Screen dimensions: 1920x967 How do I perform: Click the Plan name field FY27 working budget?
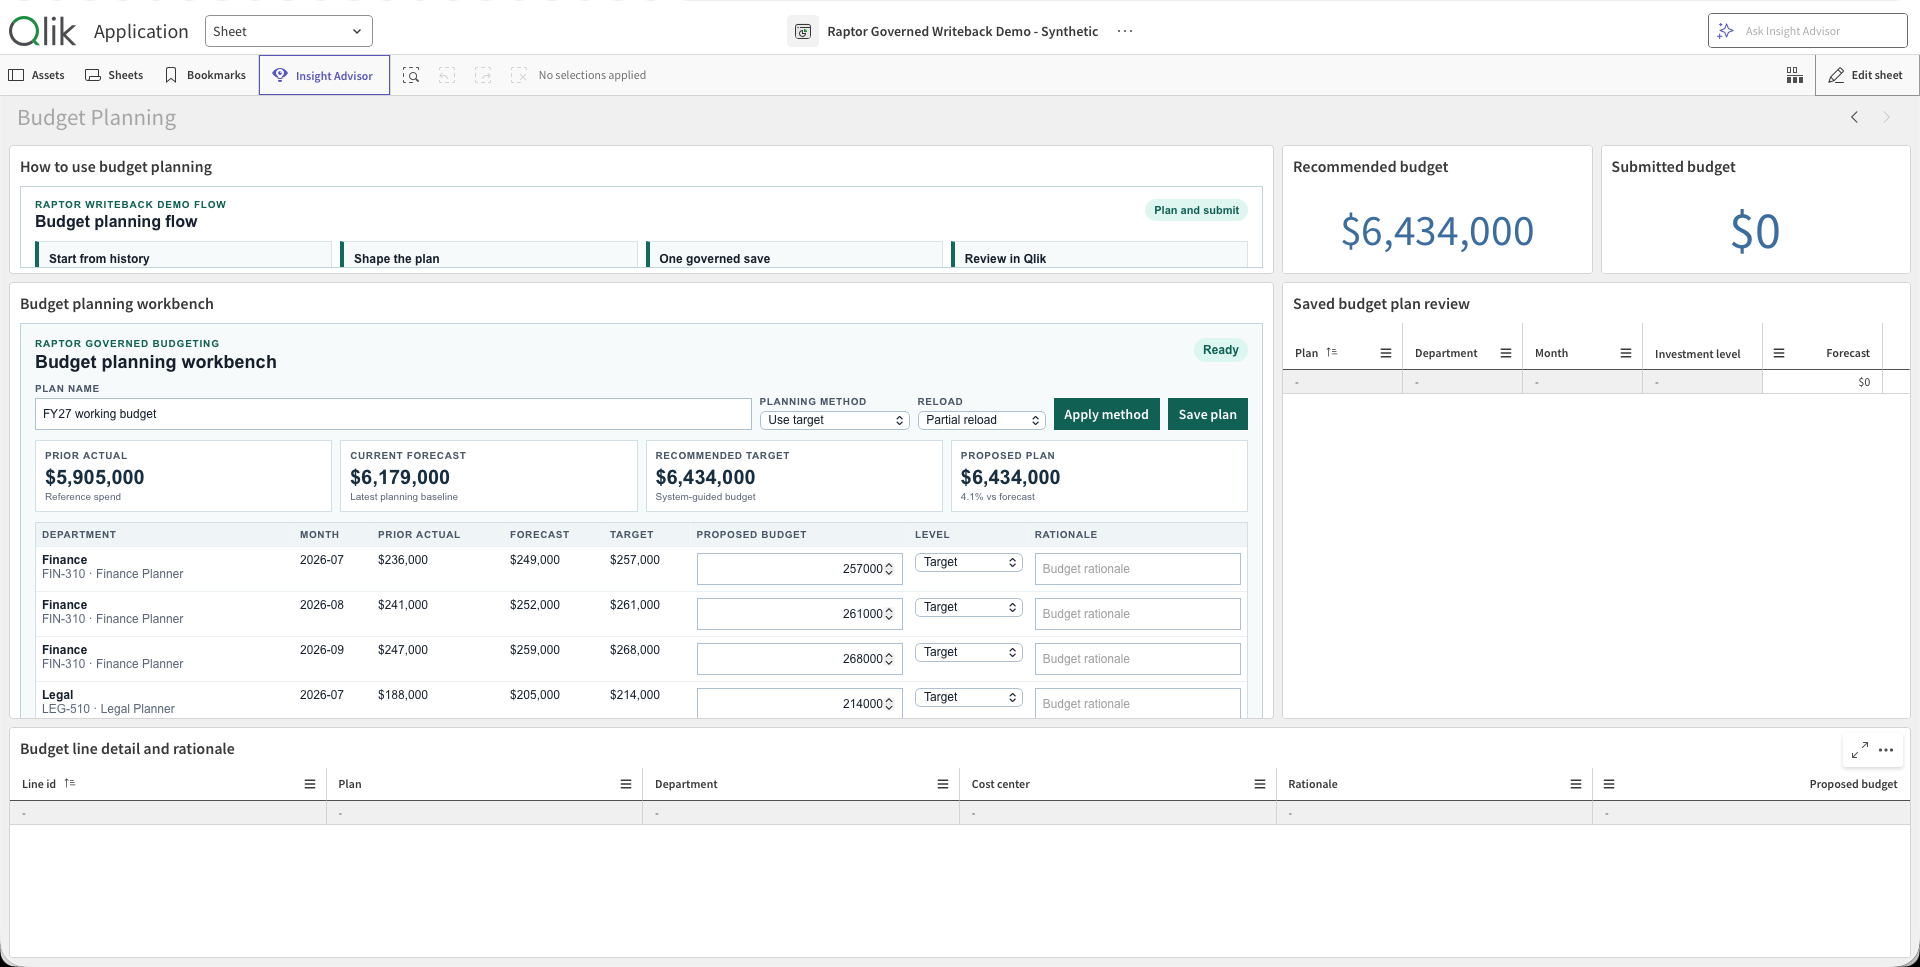pyautogui.click(x=393, y=414)
